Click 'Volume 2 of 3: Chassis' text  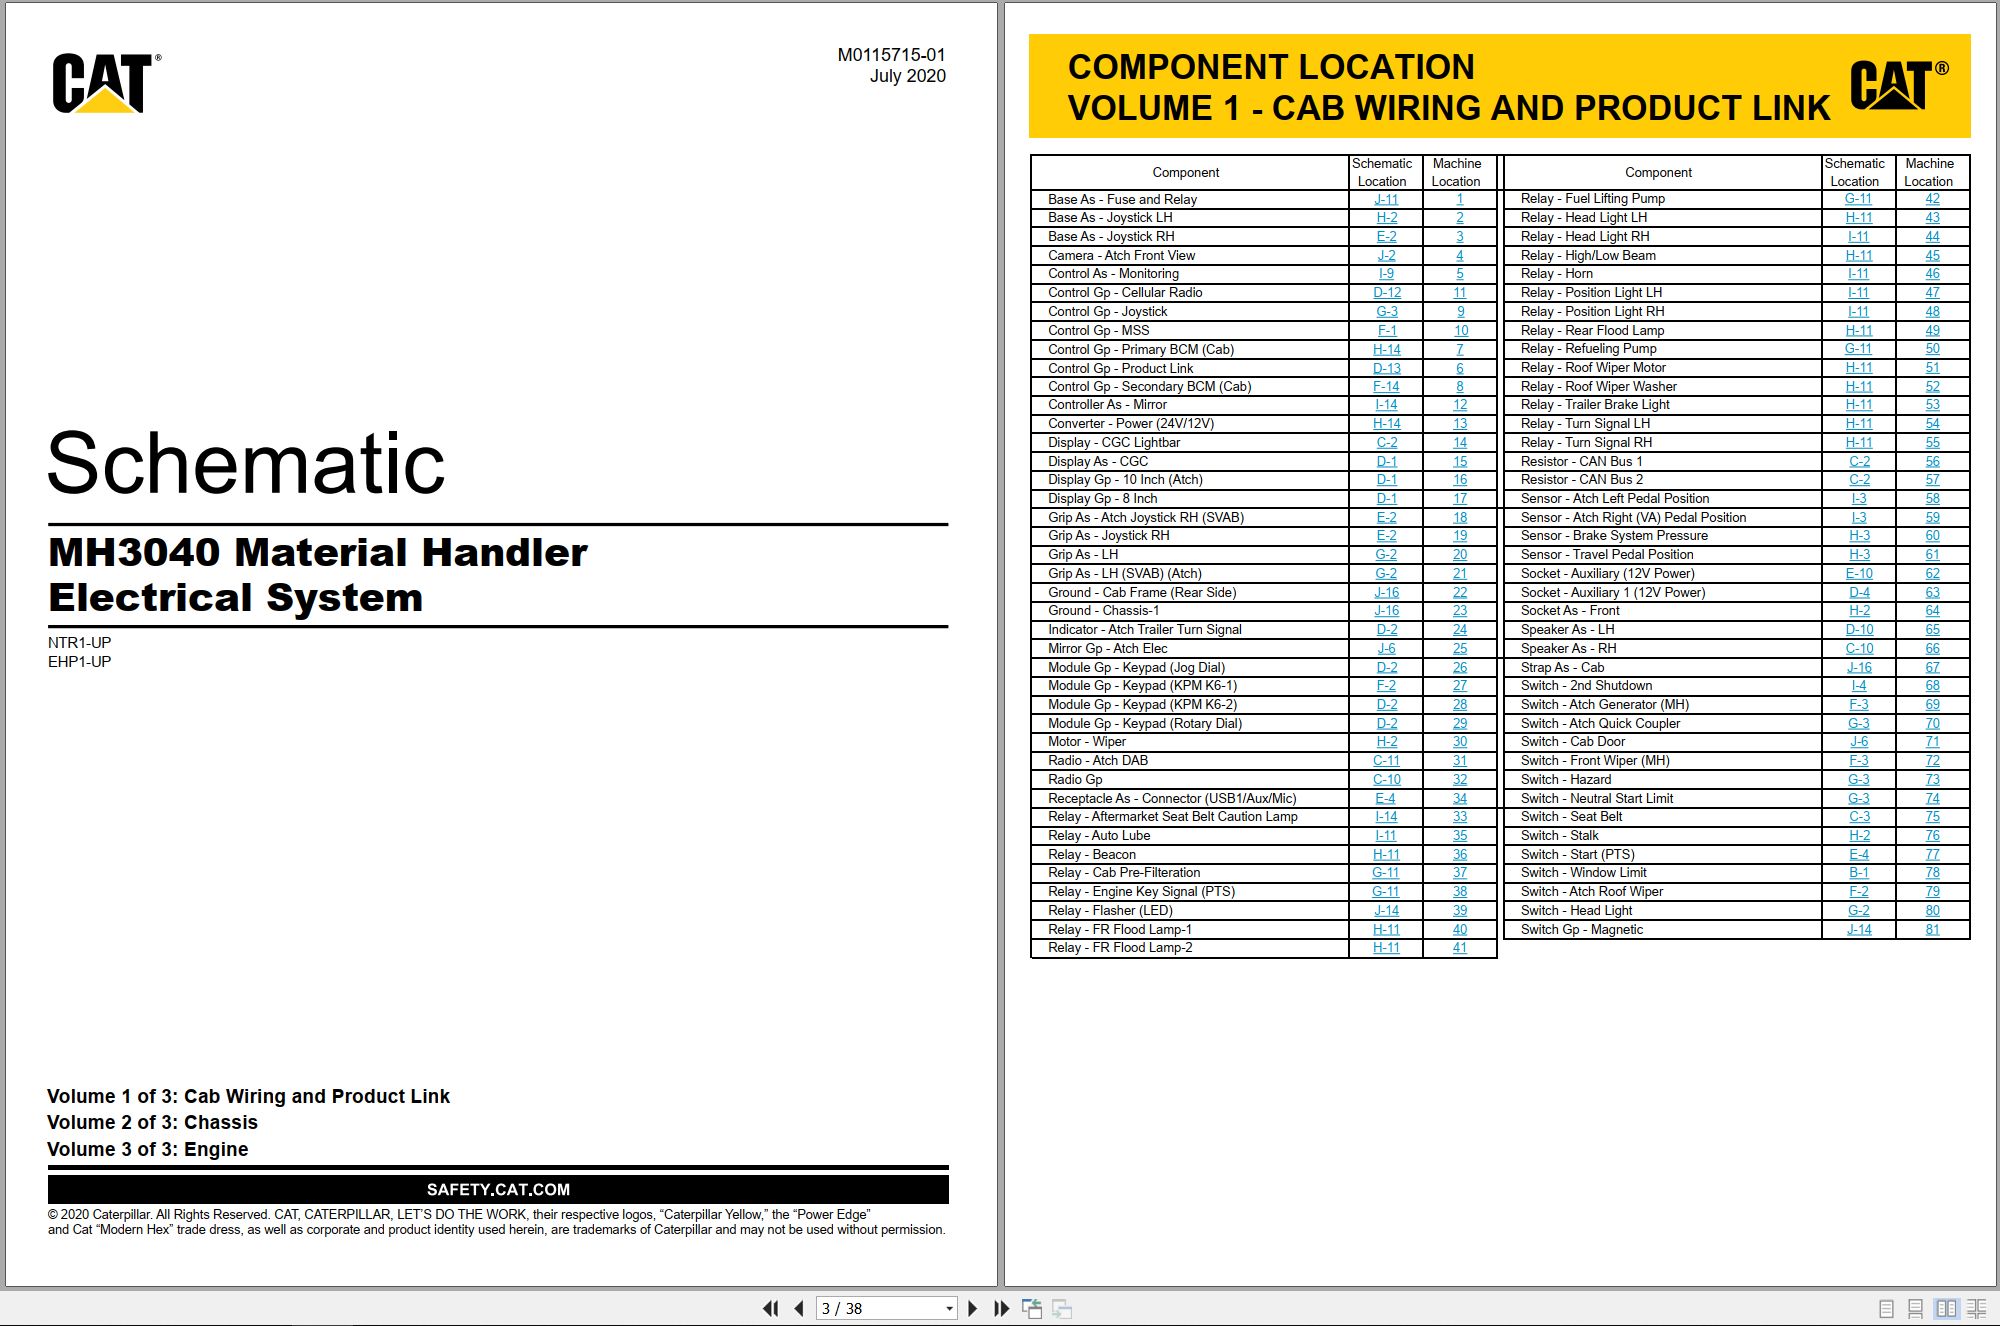click(x=152, y=1122)
